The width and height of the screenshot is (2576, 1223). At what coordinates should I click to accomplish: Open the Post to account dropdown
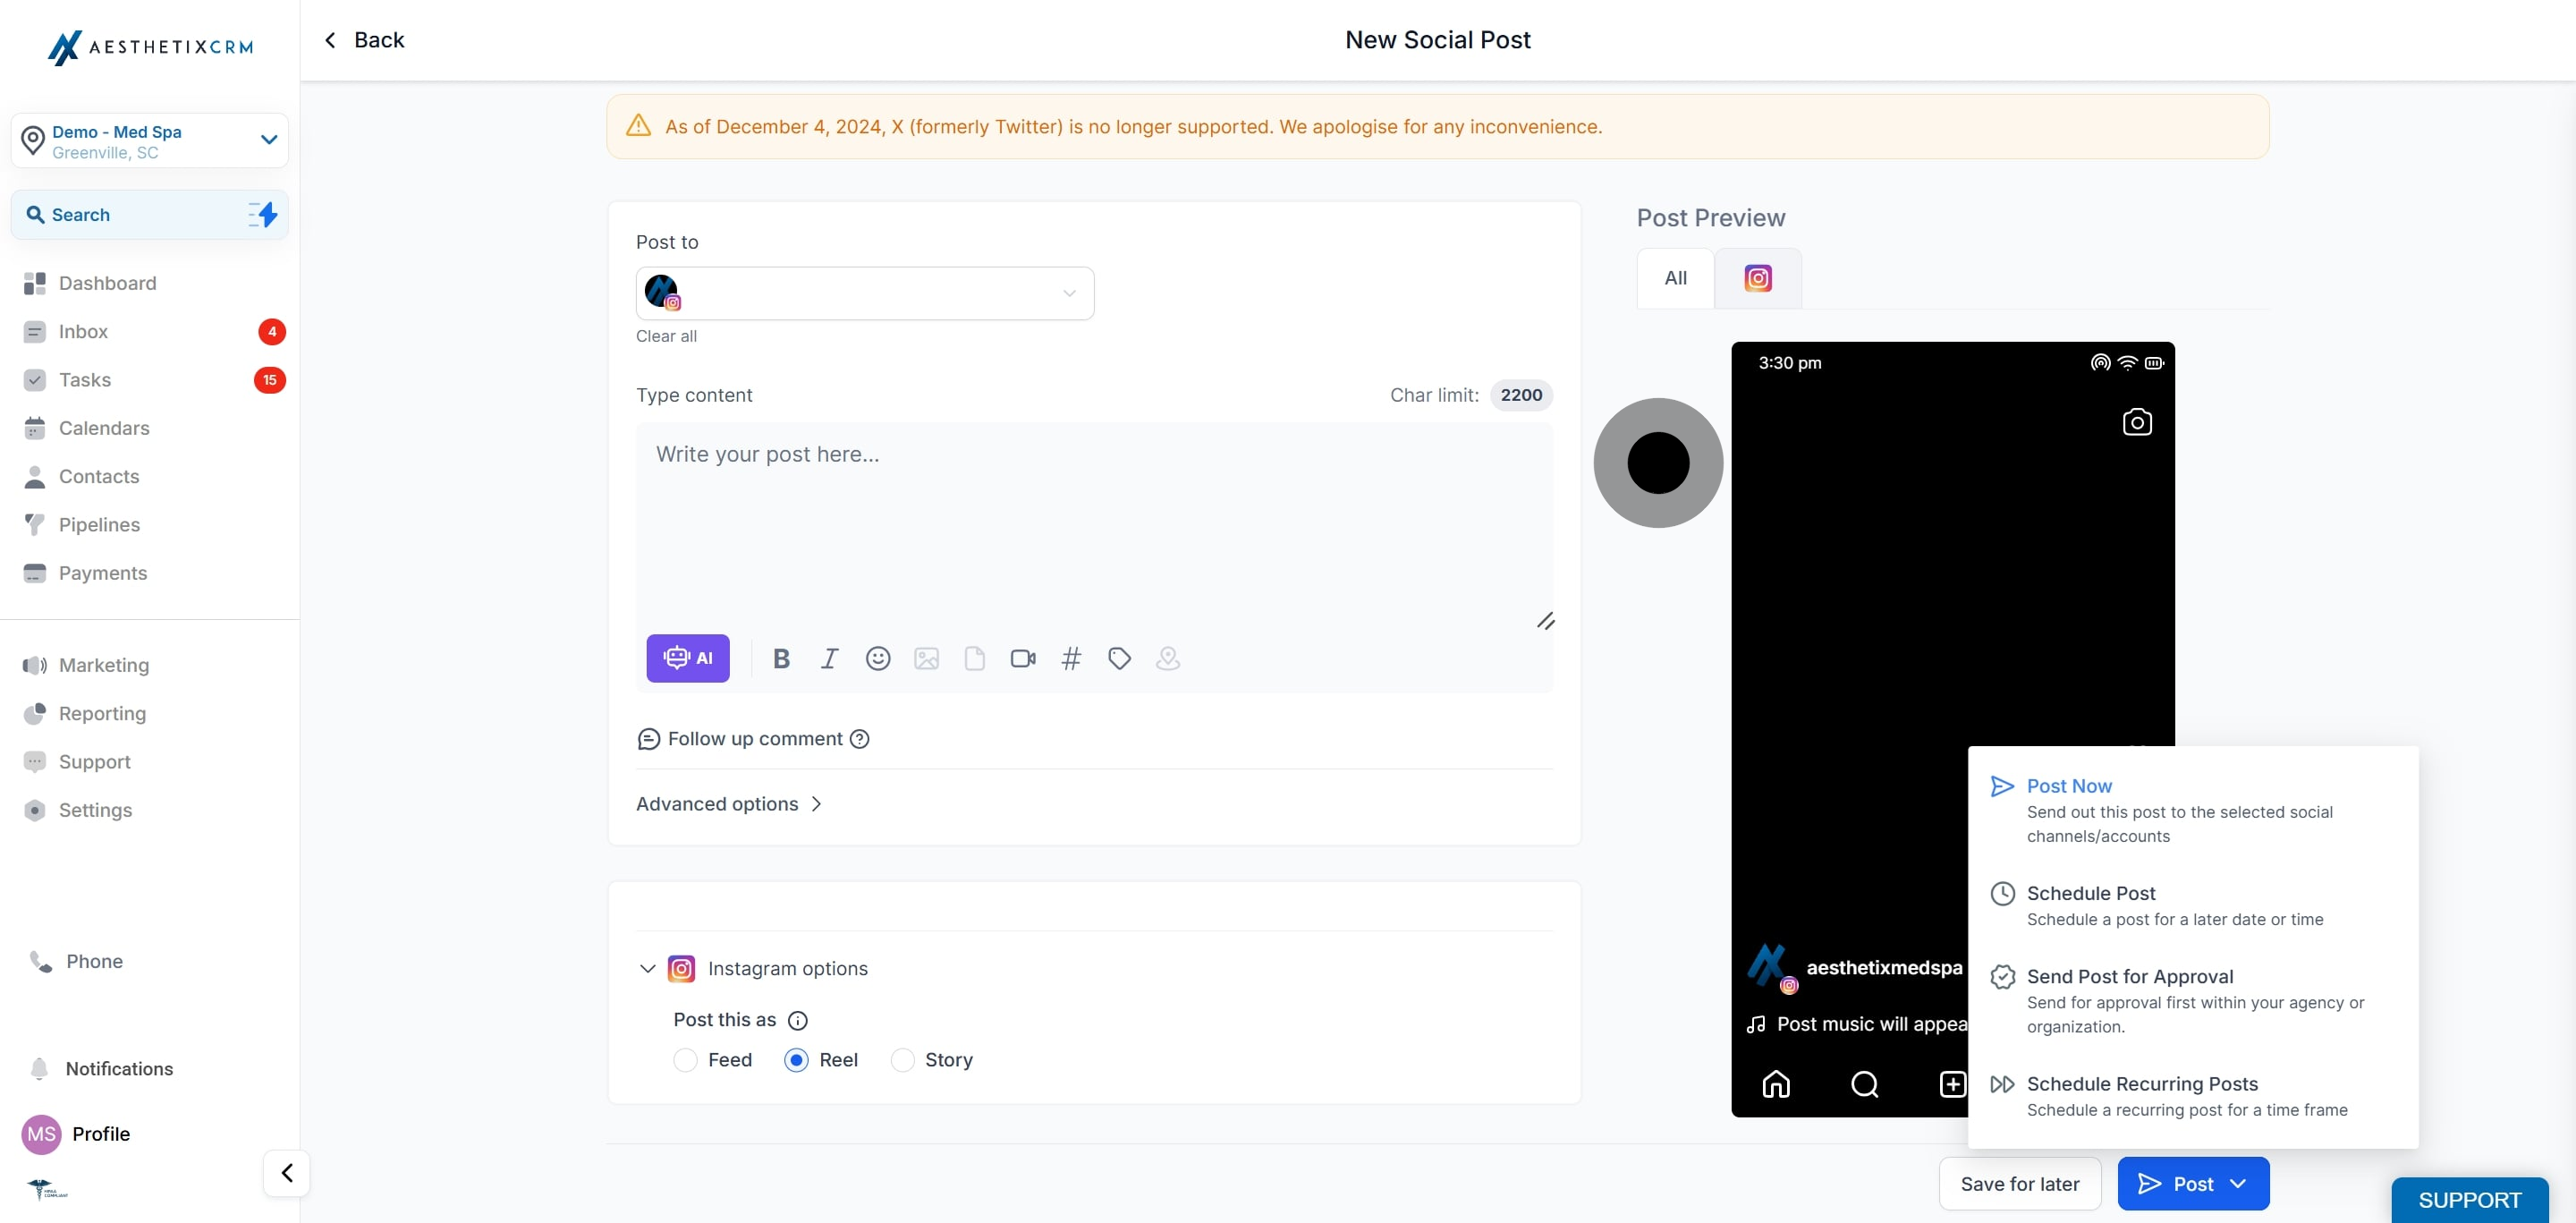coord(864,293)
